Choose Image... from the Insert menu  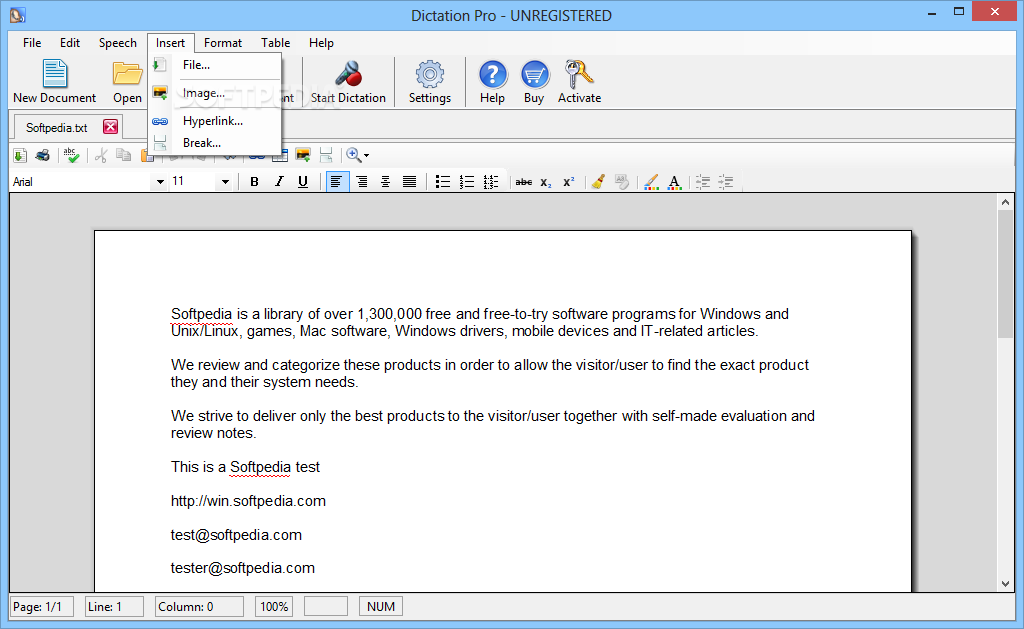pos(215,93)
